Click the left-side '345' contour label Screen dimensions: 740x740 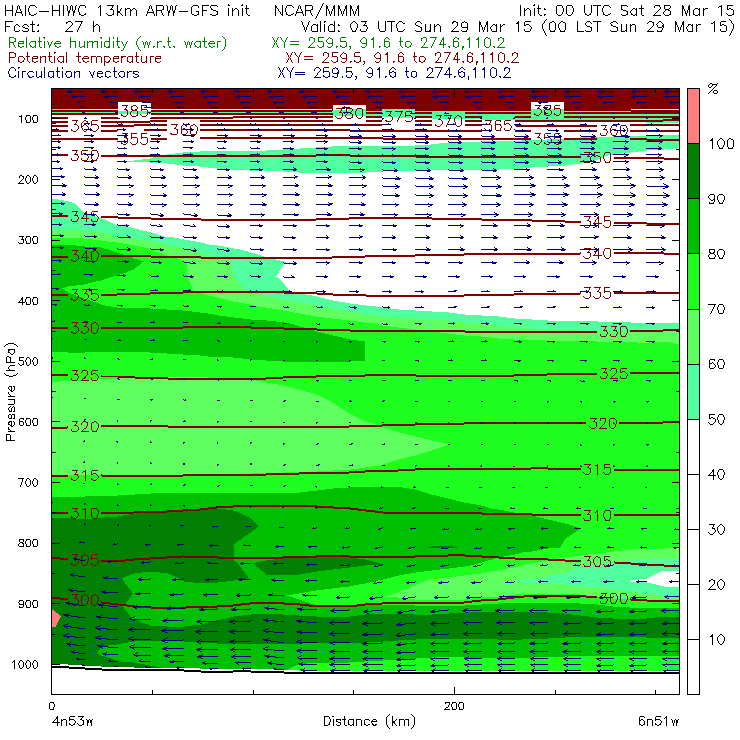click(85, 217)
